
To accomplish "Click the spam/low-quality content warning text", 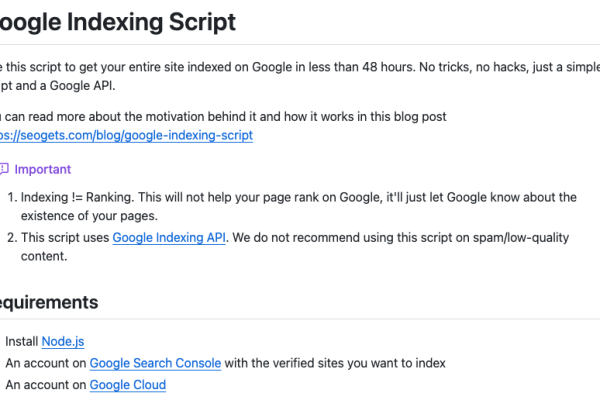I will 401,238.
